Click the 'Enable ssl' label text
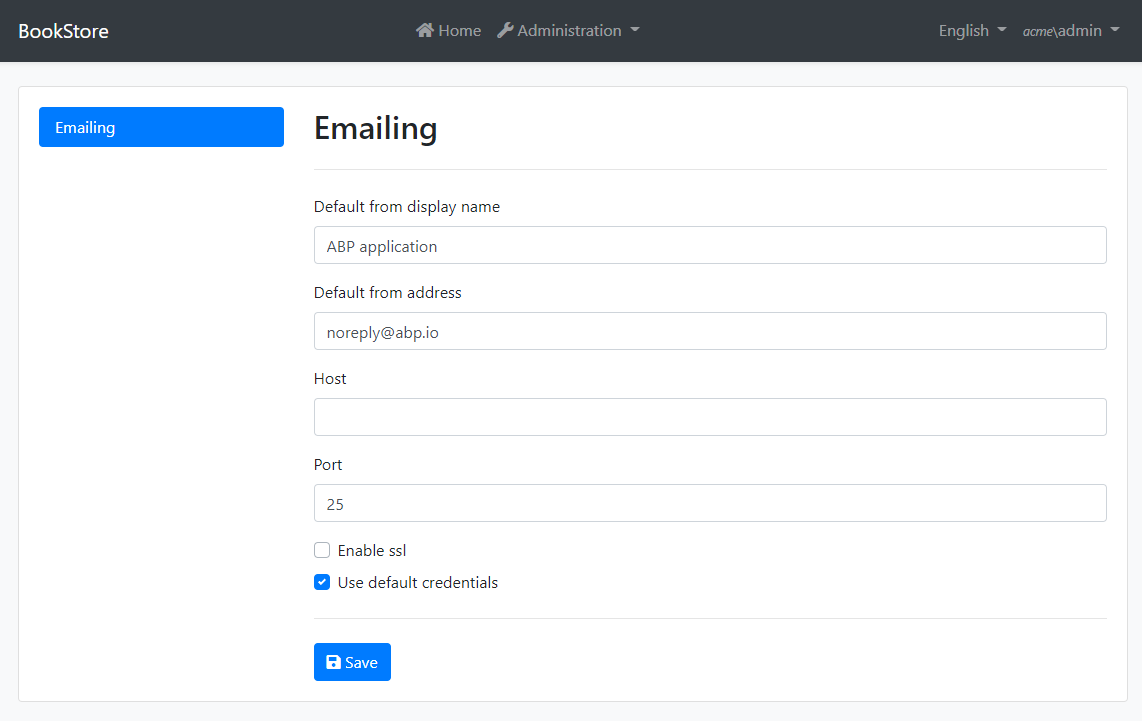1142x721 pixels. 372,550
